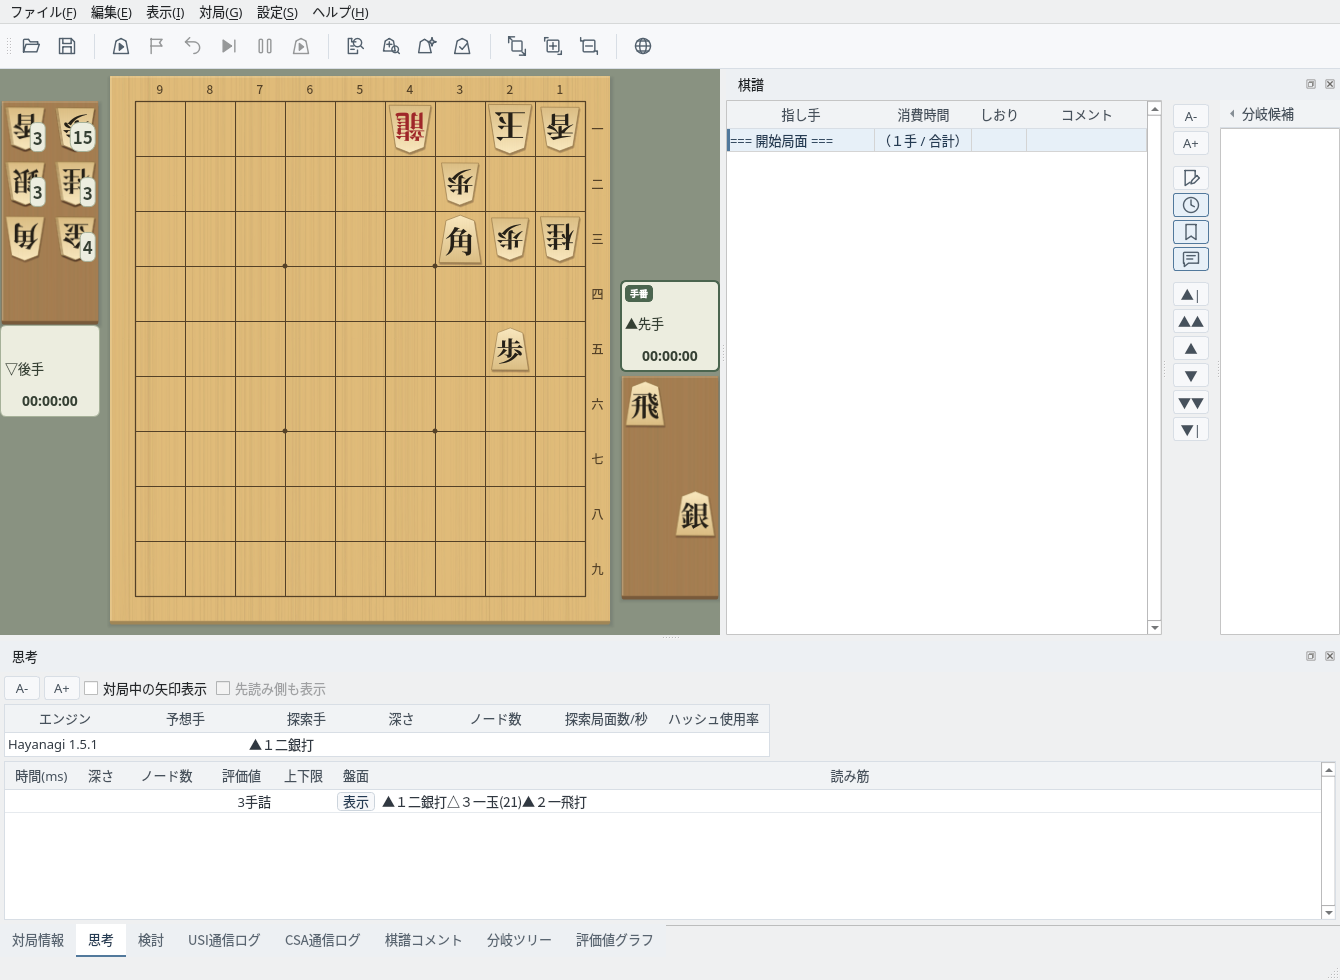
Task: Click the undo arrow toolbar icon
Action: pyautogui.click(x=193, y=46)
